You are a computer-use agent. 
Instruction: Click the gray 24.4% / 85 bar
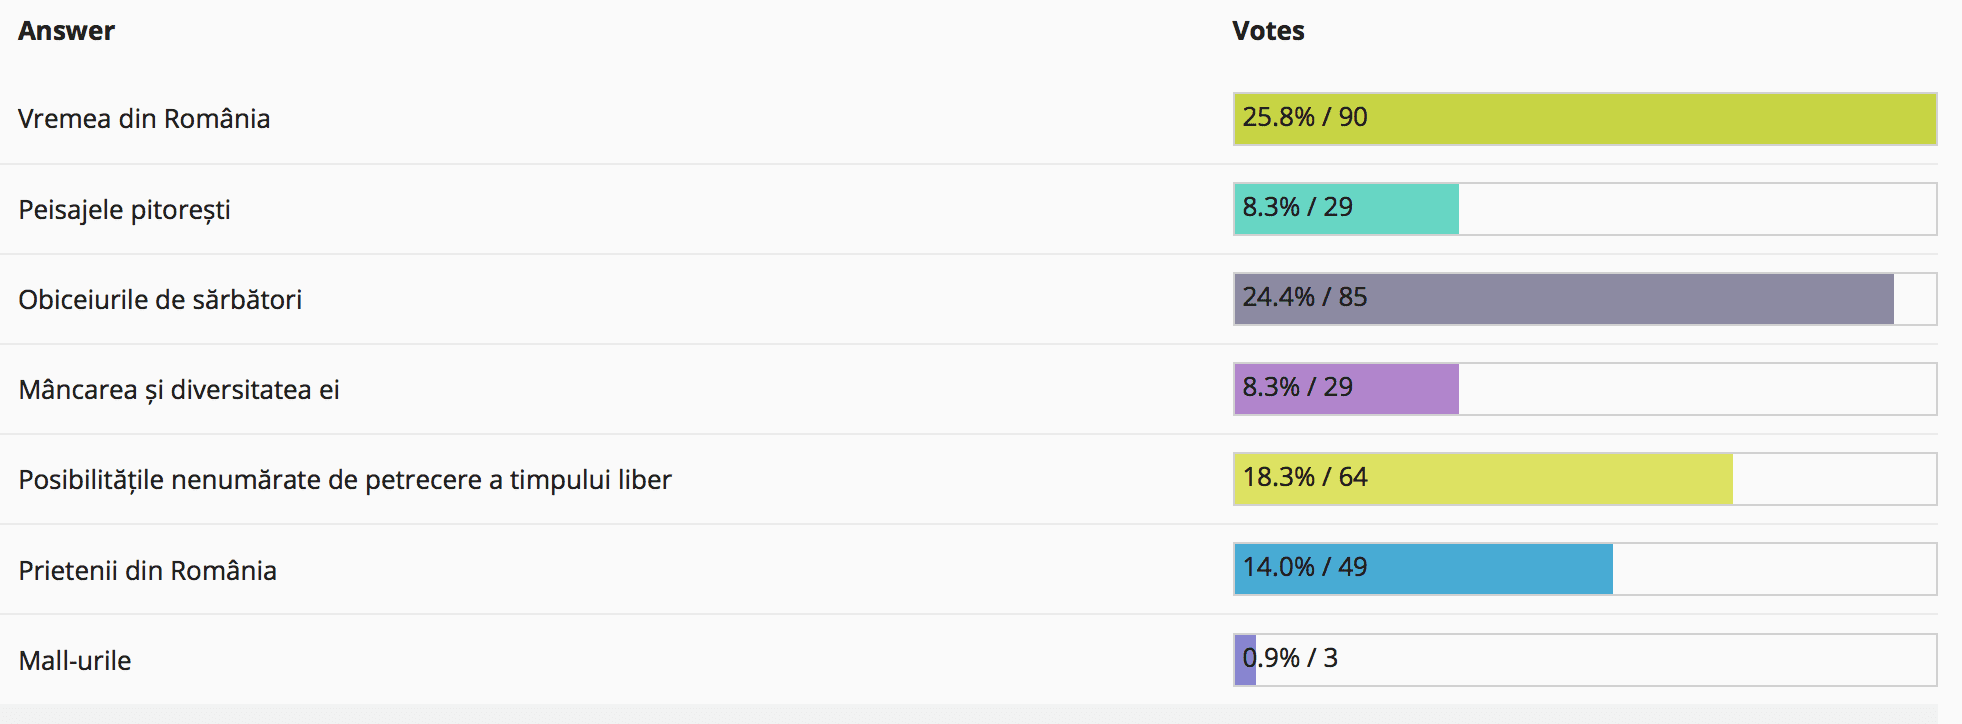click(1564, 299)
